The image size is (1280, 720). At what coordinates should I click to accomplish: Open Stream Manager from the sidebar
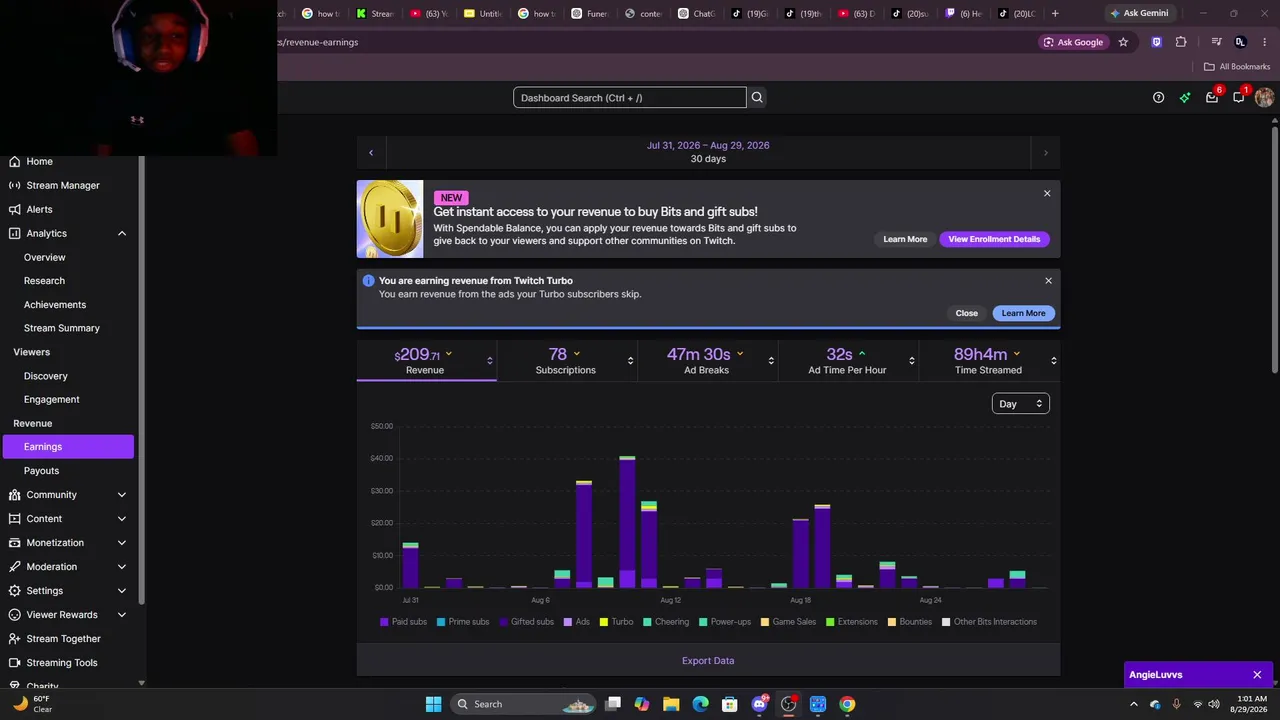click(x=62, y=185)
